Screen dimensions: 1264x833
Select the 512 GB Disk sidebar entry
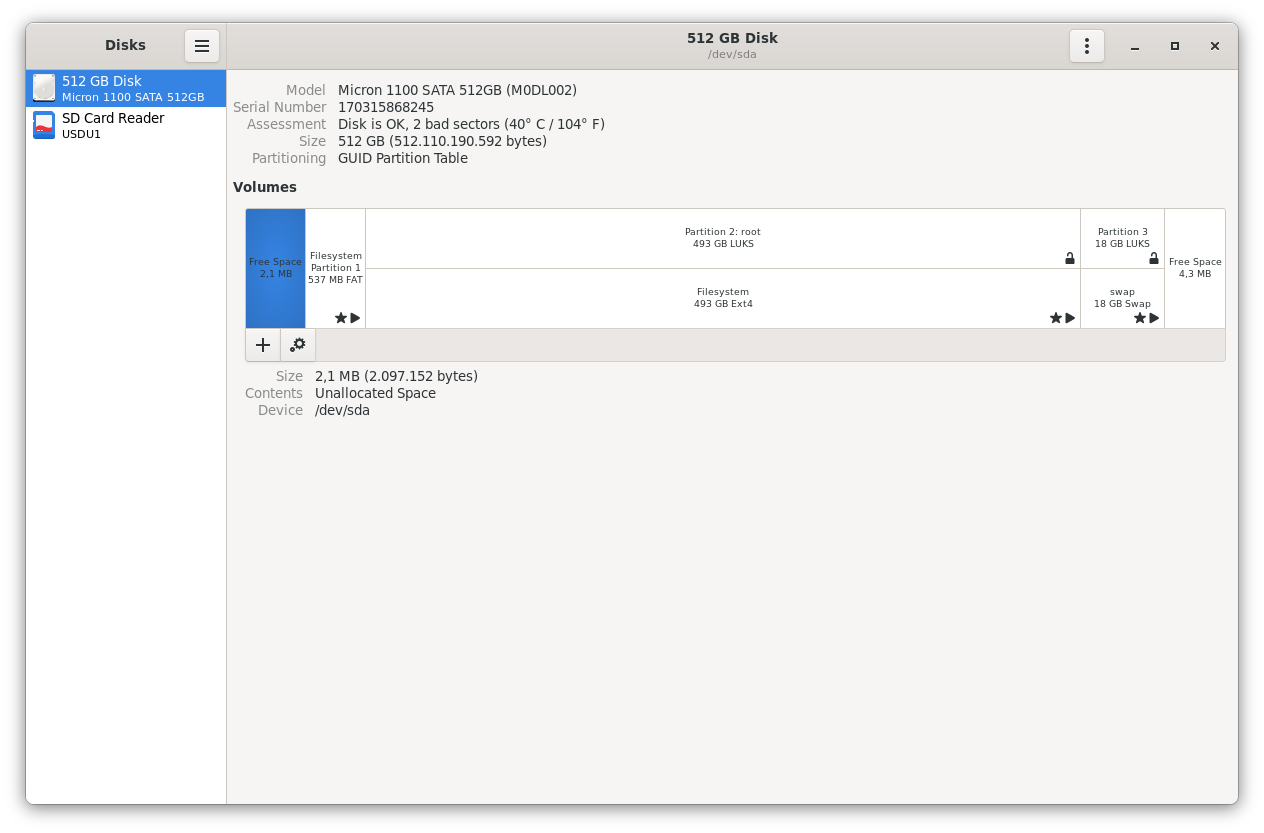pos(125,88)
